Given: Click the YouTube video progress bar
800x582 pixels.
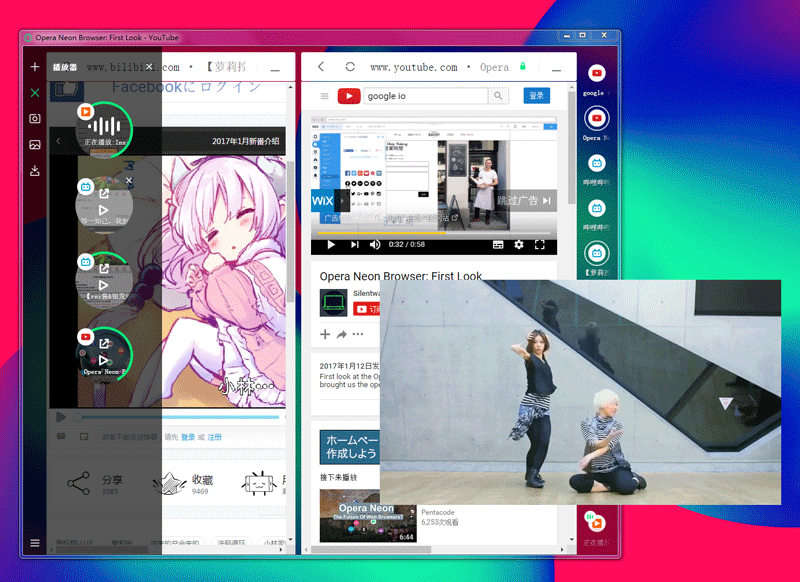Looking at the screenshot, I should (430, 233).
